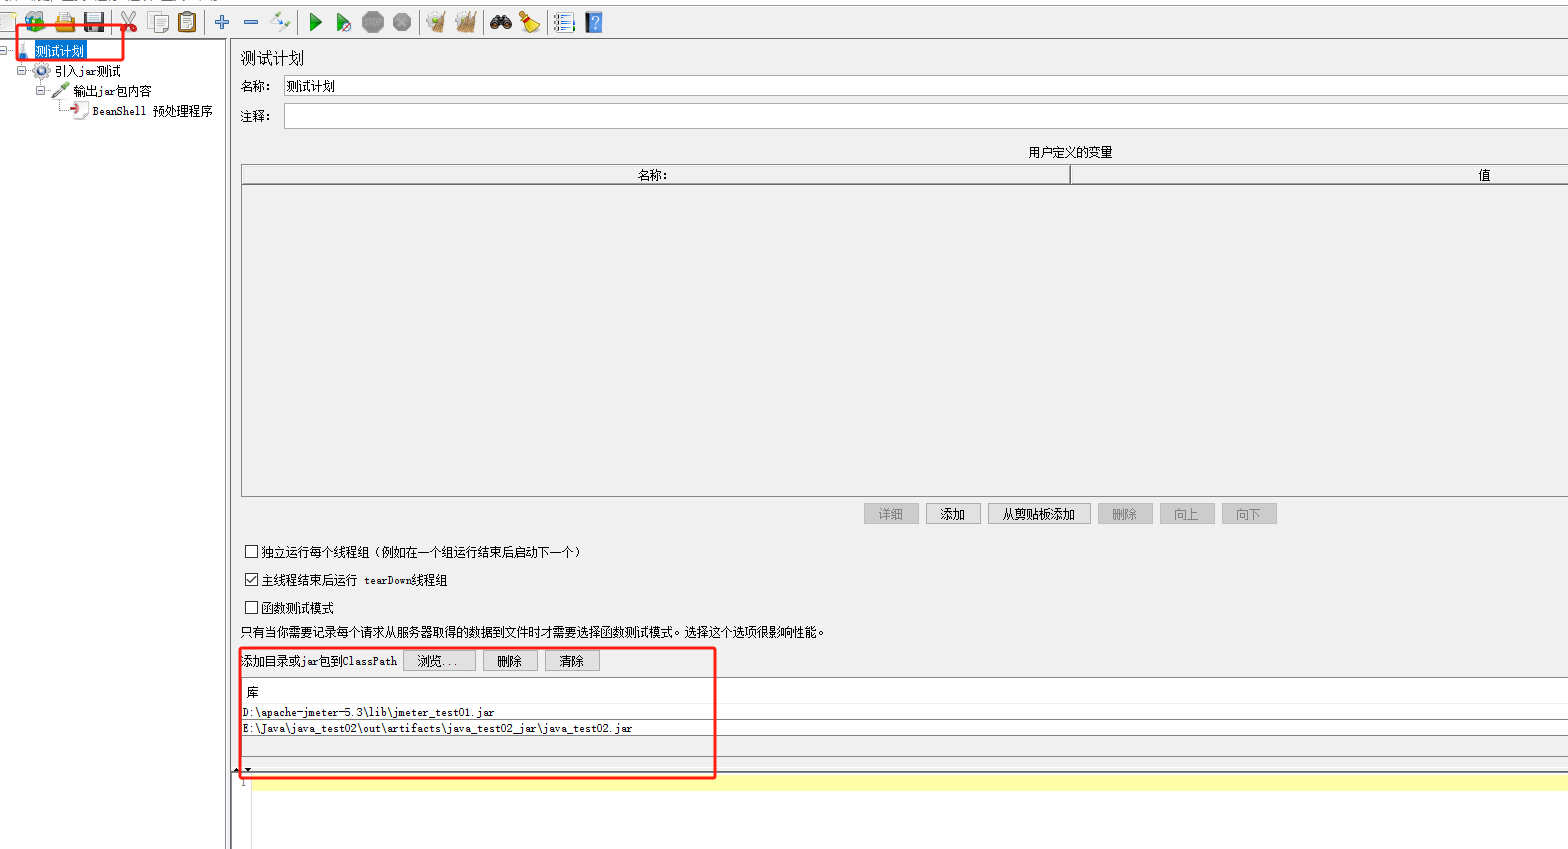Reset search with yellow broom icon

(530, 21)
